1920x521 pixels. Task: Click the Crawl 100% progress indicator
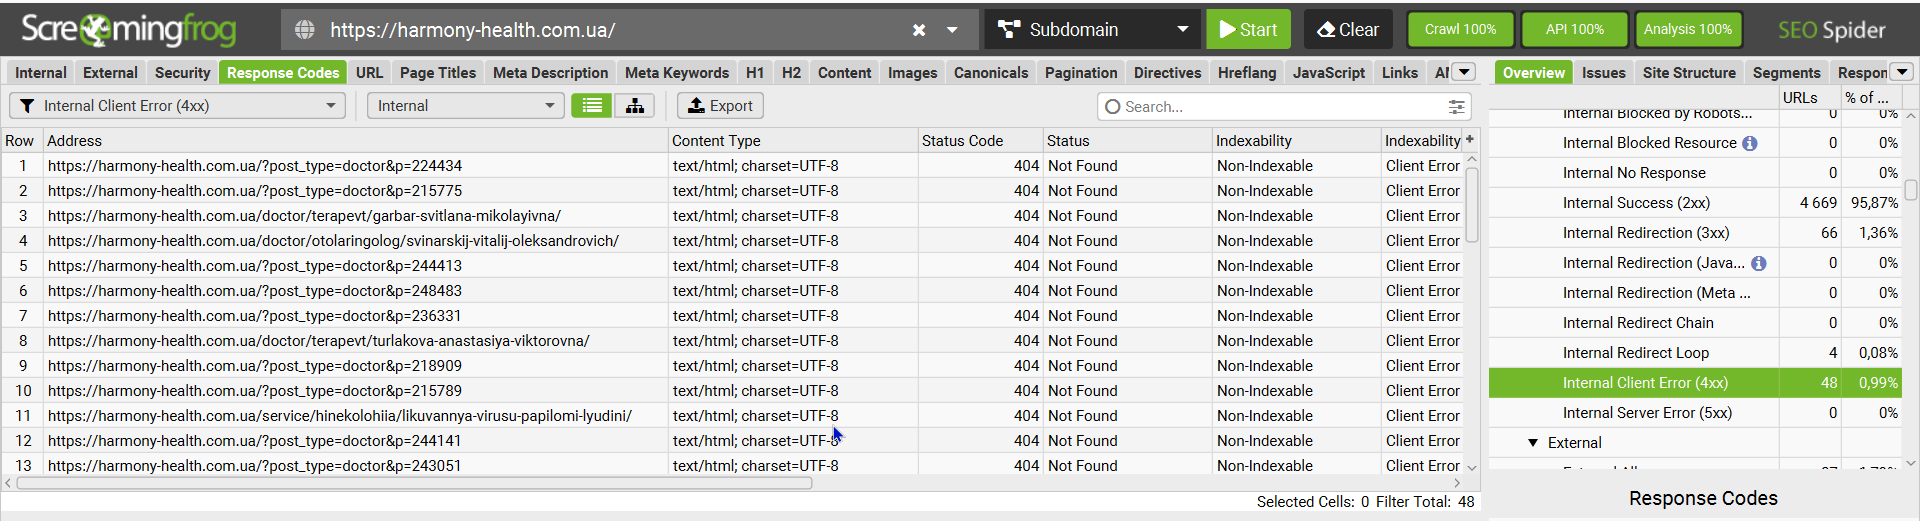pyautogui.click(x=1460, y=30)
